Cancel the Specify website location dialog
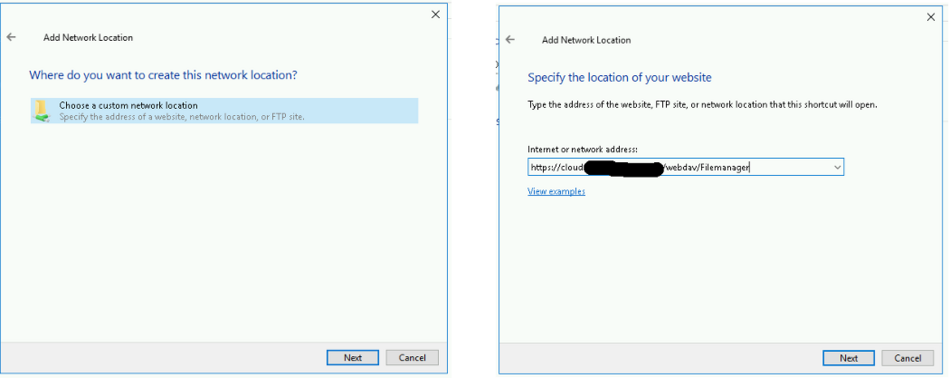Viewport: 950px width, 378px height. coord(908,358)
